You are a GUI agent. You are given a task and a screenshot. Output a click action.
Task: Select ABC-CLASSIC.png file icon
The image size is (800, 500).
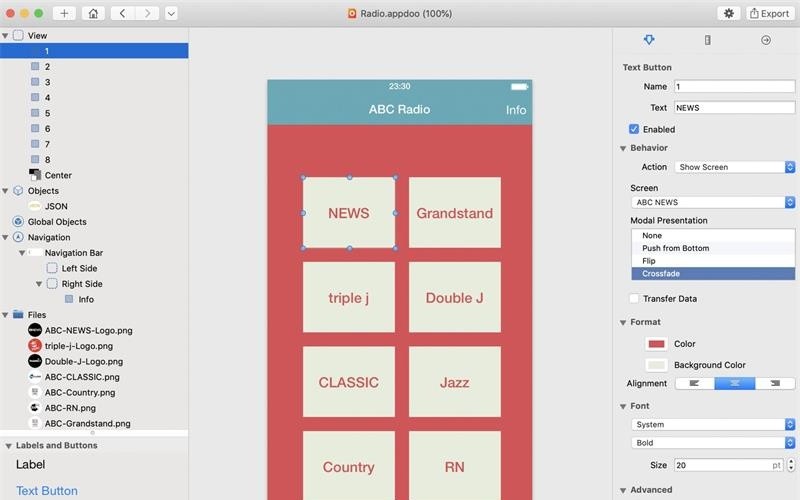[35, 377]
